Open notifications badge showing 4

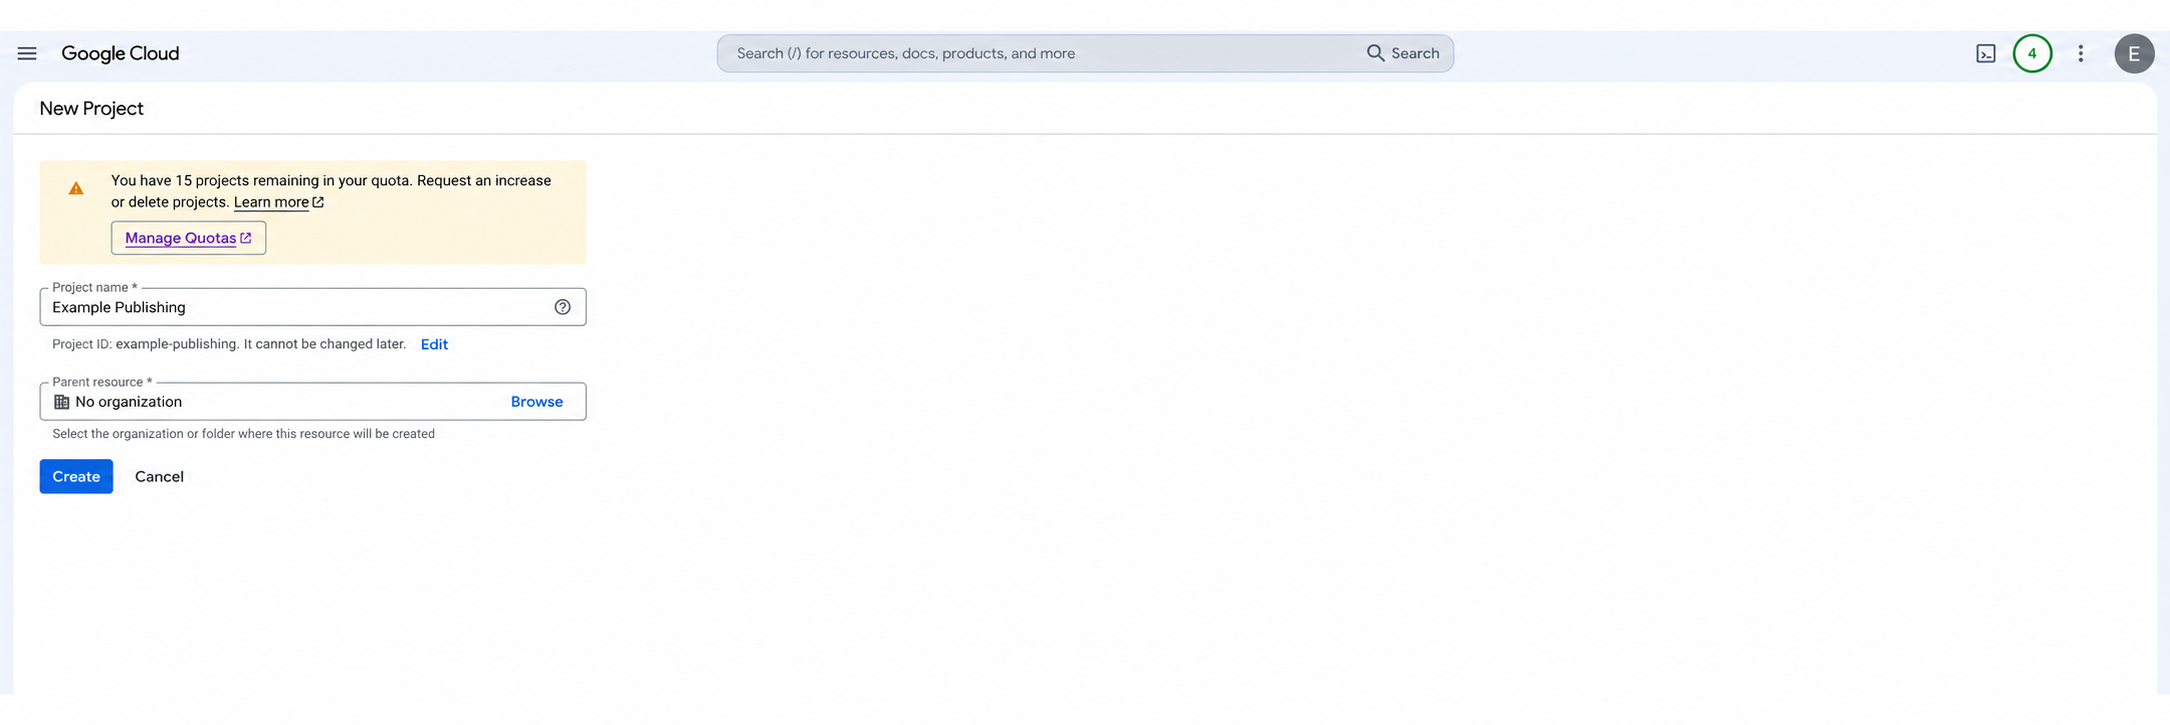click(x=2032, y=54)
